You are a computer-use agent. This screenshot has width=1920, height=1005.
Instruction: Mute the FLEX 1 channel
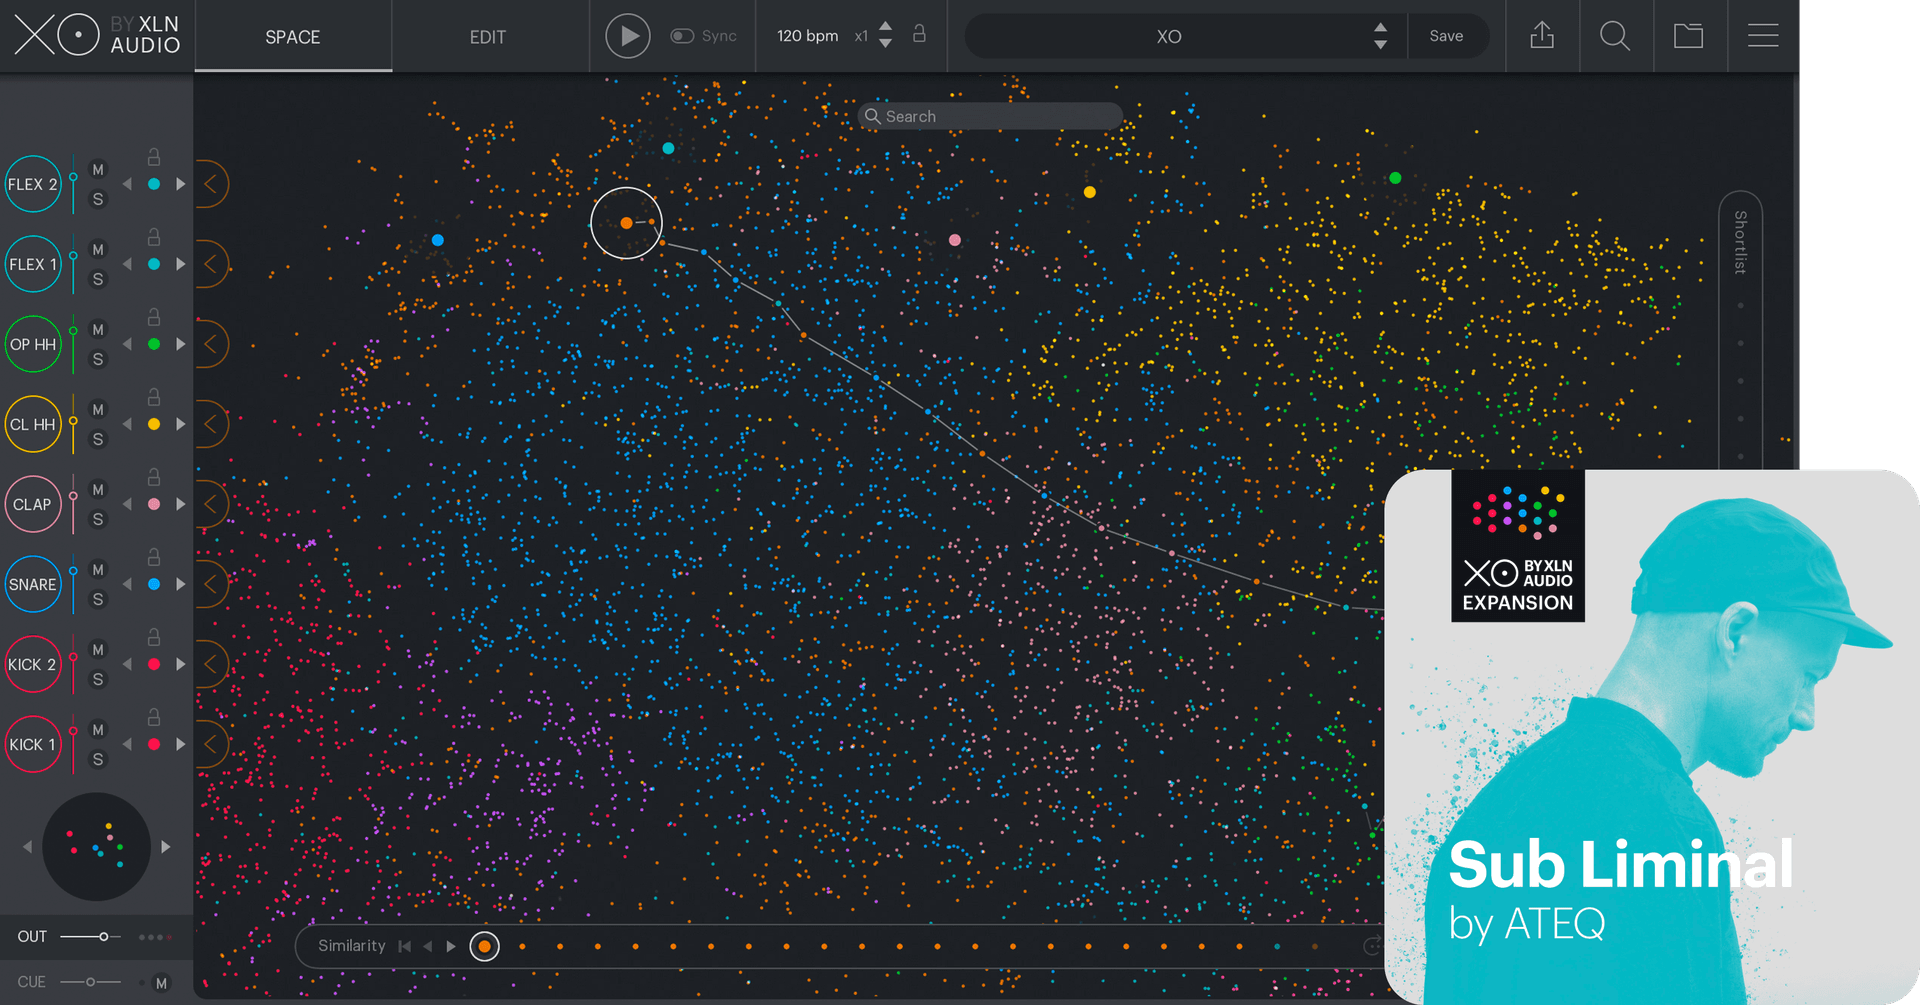98,250
